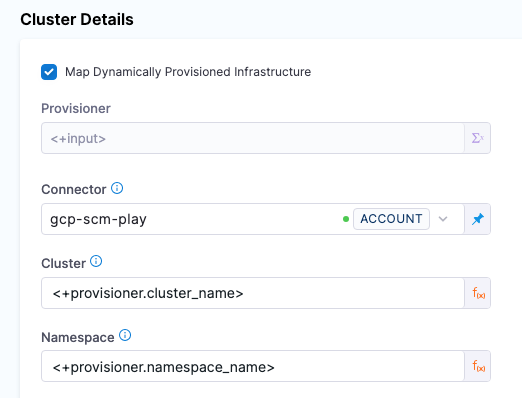The height and width of the screenshot is (398, 522).
Task: Click the Namespace expression input field
Action: (253, 366)
